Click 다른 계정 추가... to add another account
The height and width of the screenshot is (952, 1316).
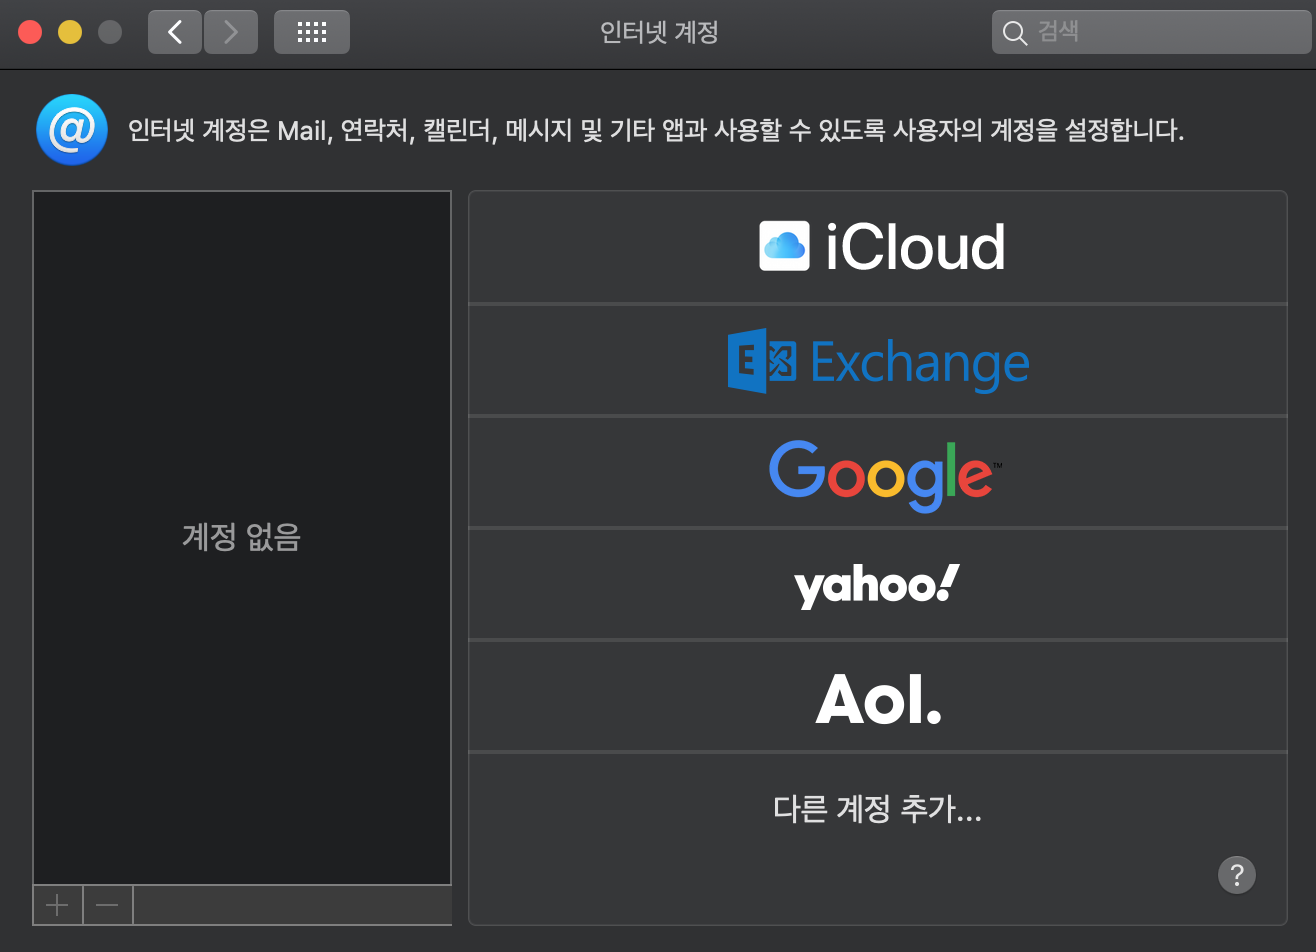click(x=878, y=808)
